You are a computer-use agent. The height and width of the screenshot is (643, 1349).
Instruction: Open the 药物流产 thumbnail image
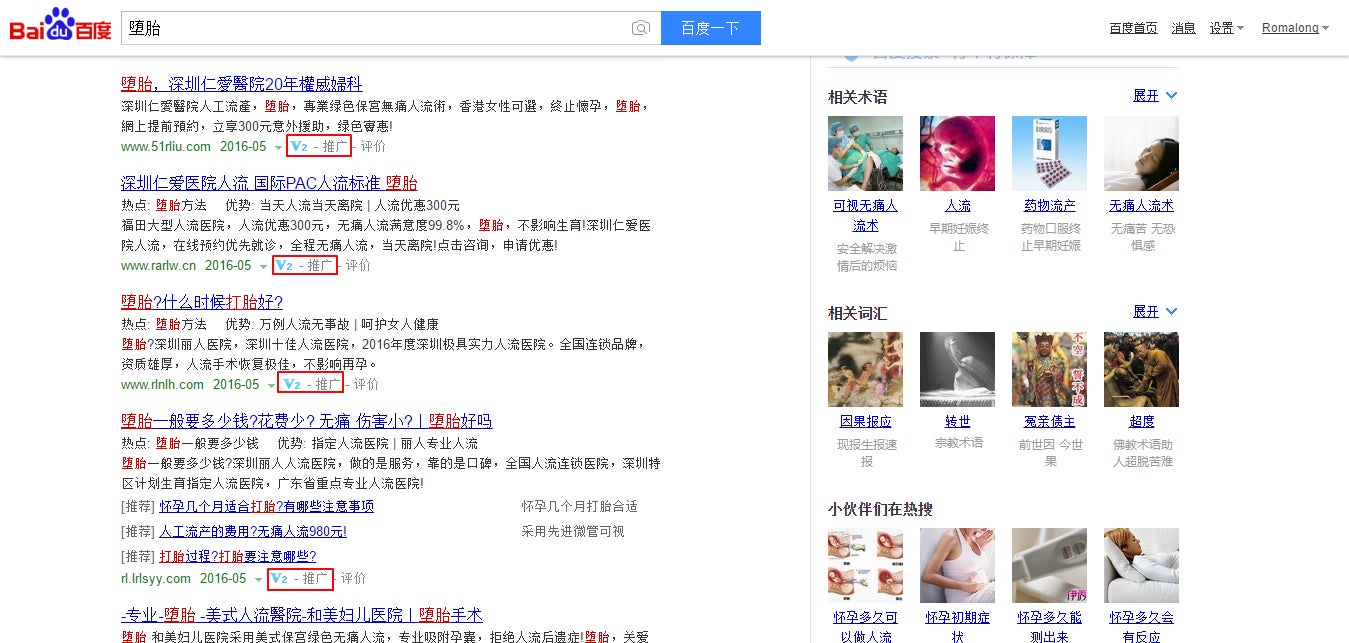[1049, 153]
